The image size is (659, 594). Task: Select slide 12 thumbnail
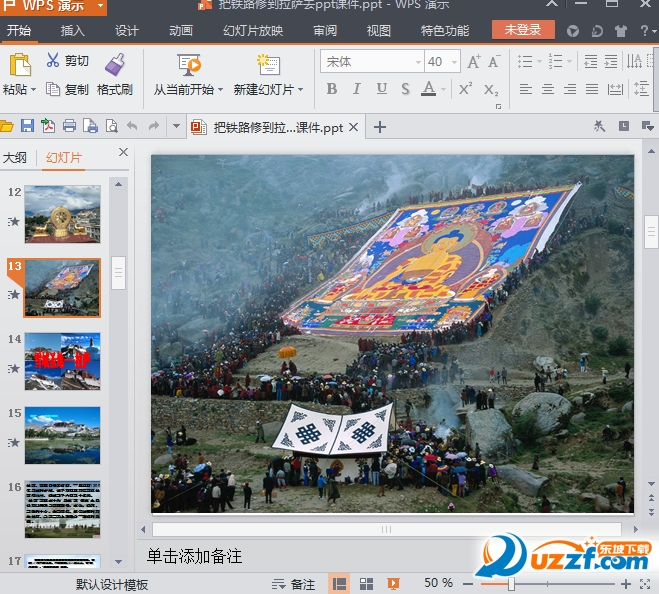click(x=62, y=214)
